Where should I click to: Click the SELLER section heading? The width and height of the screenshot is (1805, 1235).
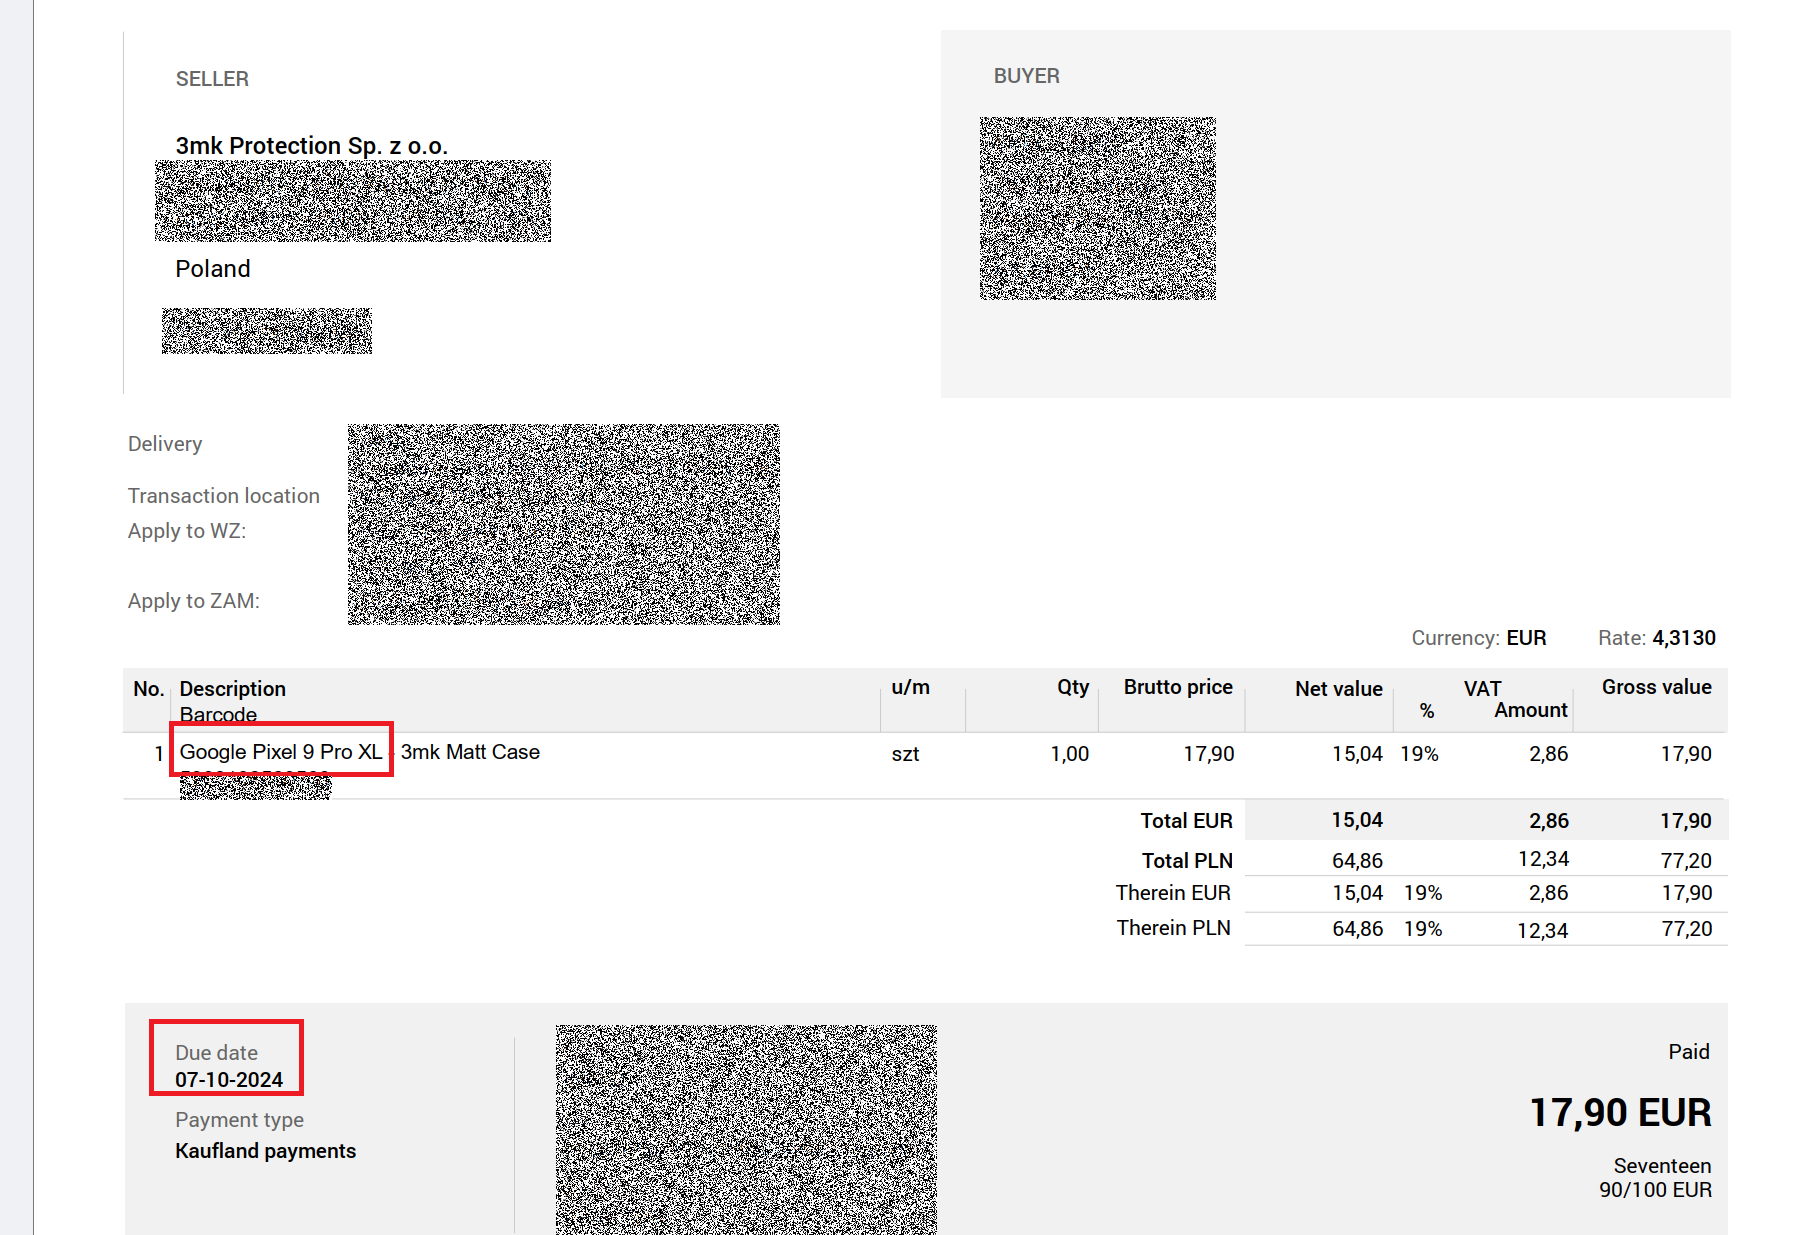click(x=212, y=79)
